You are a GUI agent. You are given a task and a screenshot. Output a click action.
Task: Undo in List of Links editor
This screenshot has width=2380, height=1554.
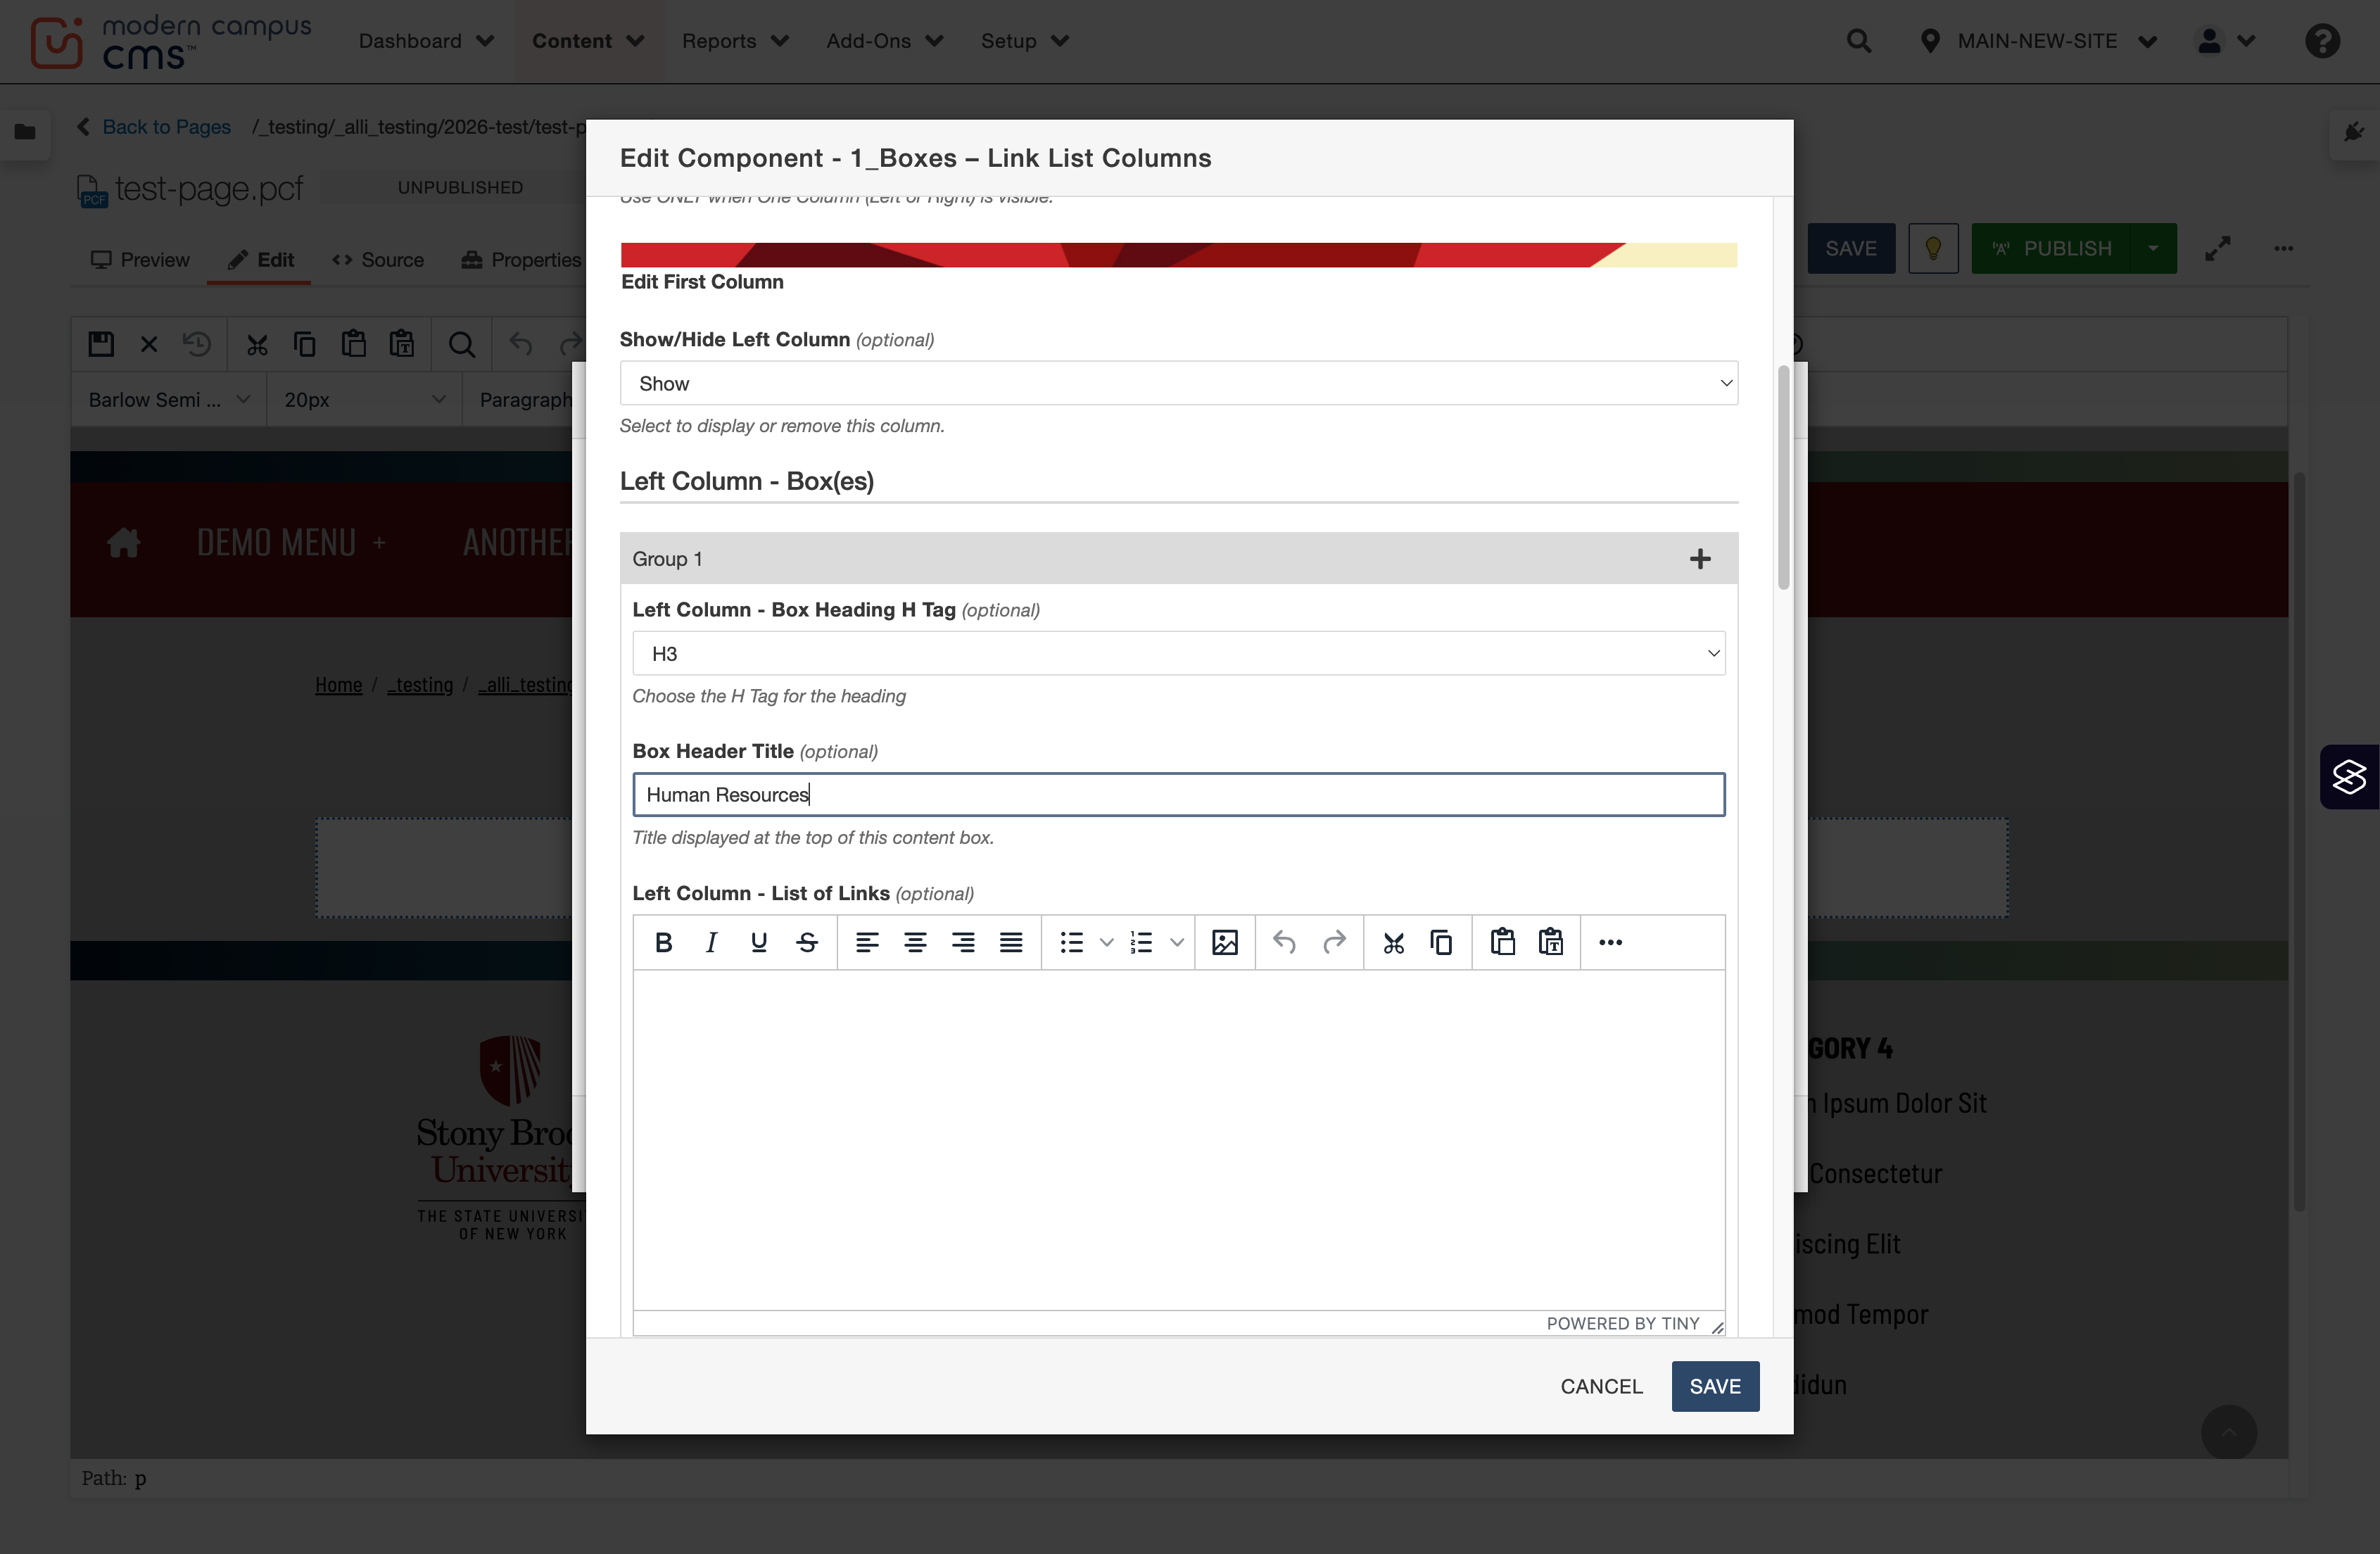pos(1285,942)
